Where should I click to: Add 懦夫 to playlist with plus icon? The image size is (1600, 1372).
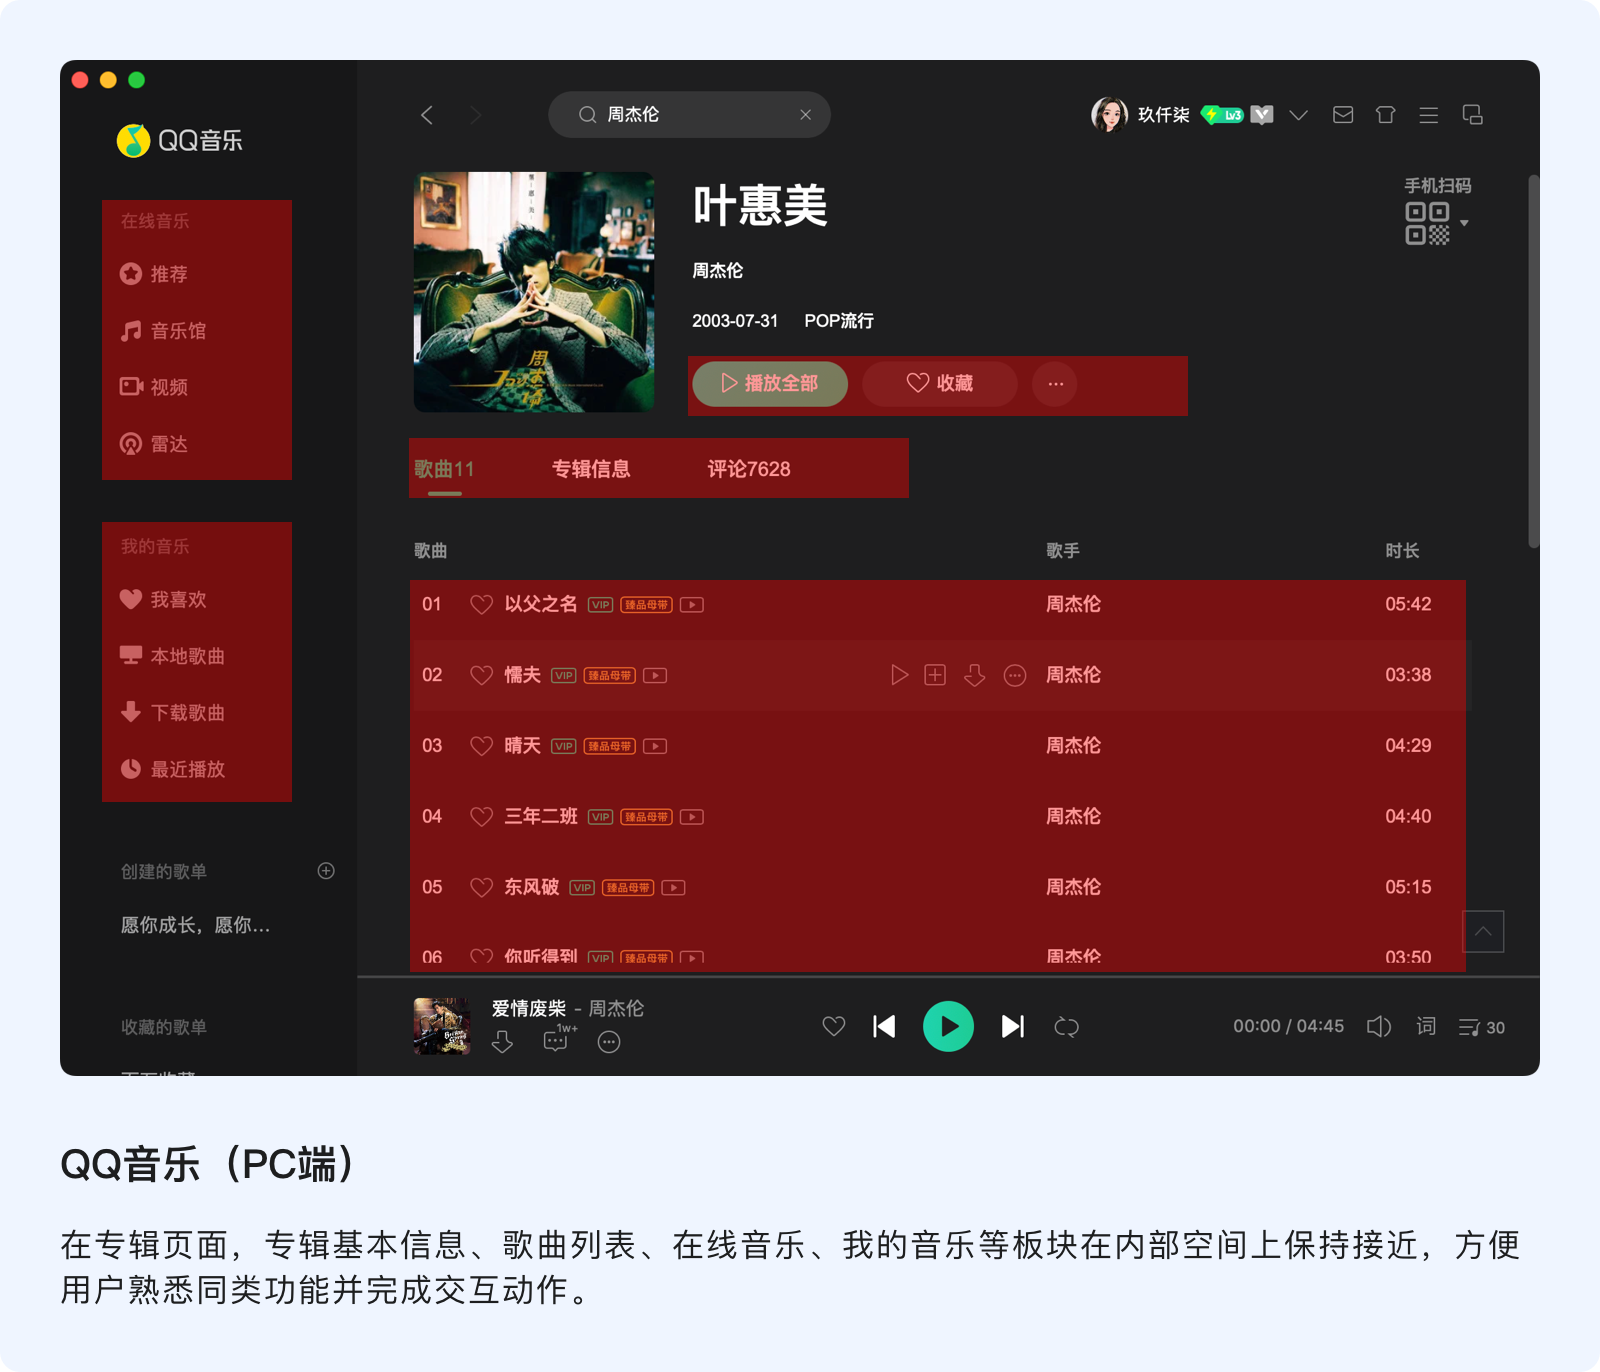935,676
